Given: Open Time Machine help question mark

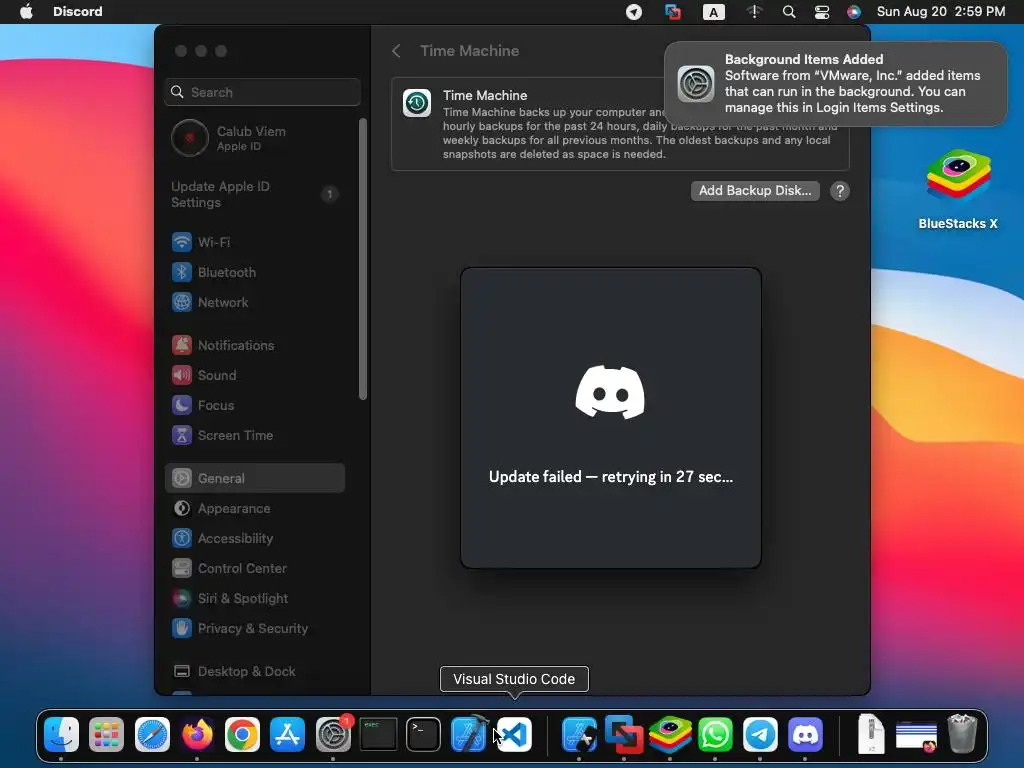Looking at the screenshot, I should [840, 191].
